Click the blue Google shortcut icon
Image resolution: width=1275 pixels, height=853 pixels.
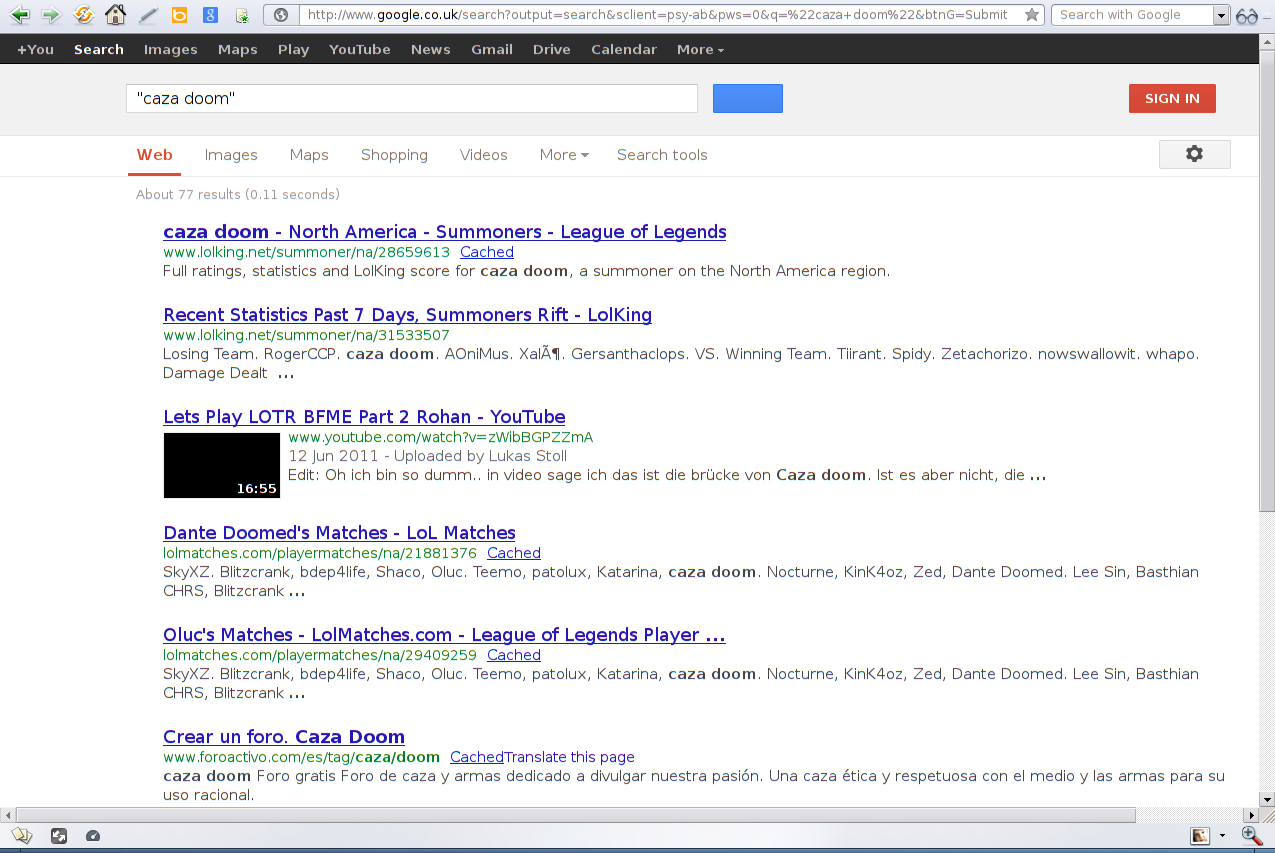click(210, 15)
